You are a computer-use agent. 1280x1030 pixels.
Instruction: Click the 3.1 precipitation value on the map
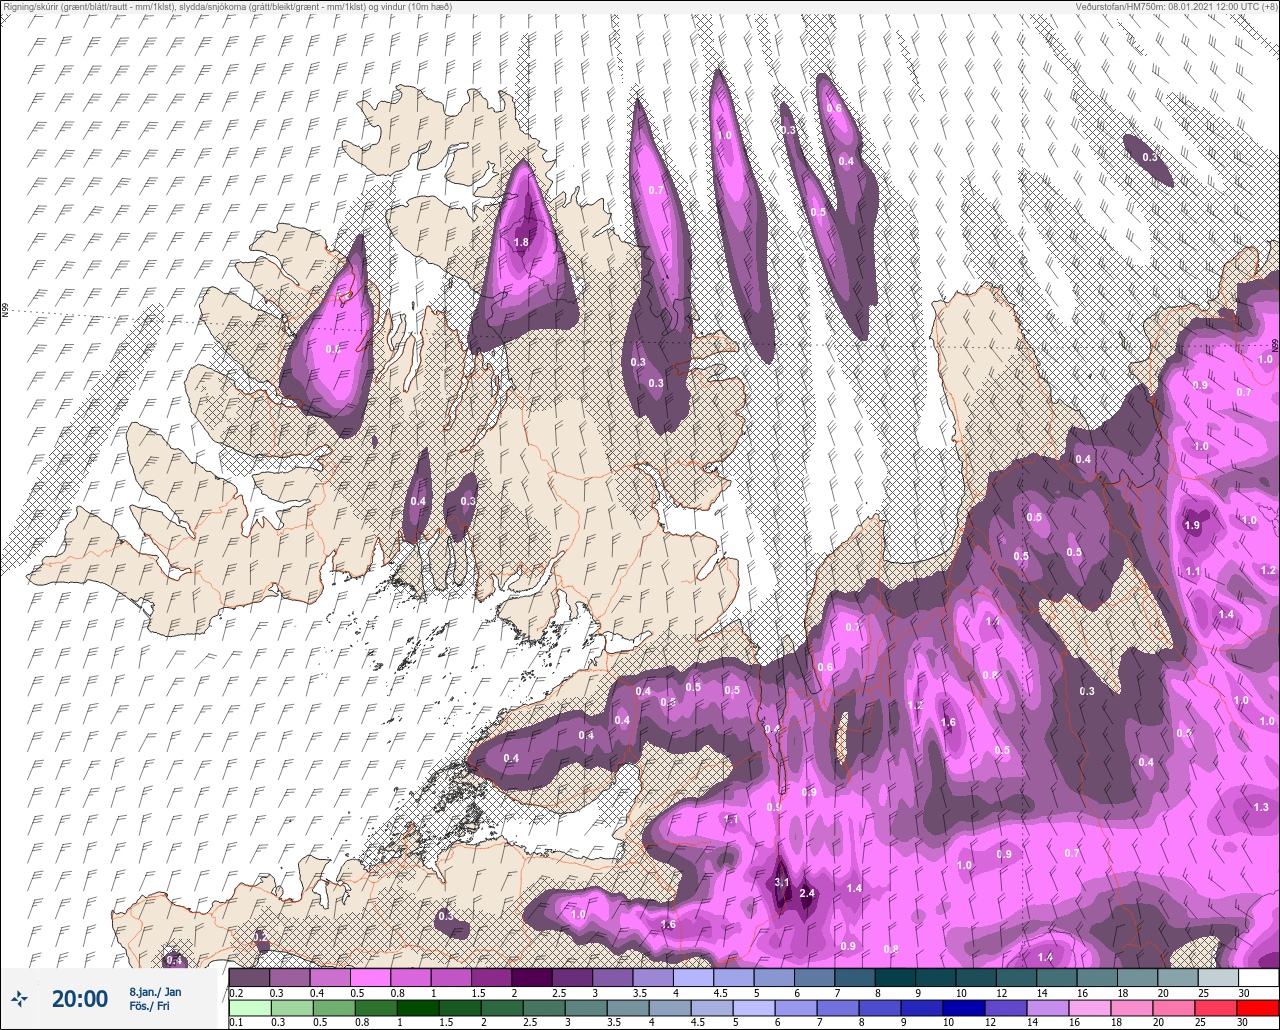[783, 882]
